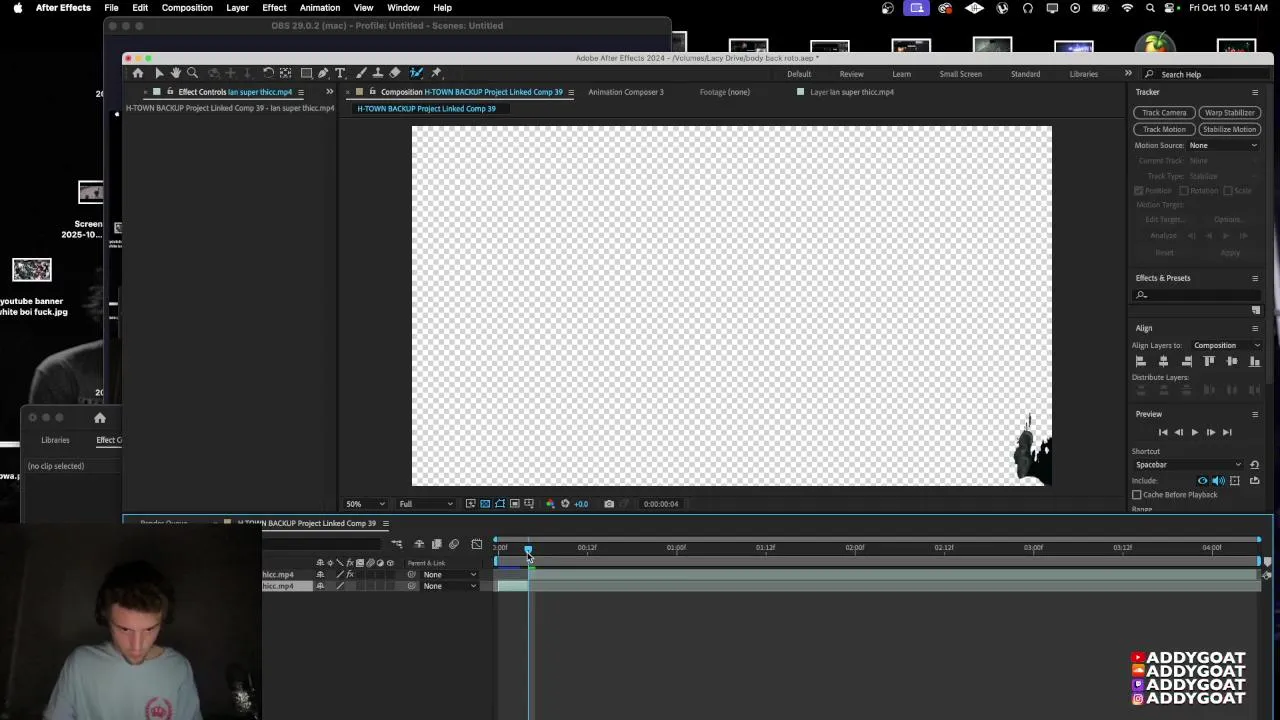Select the Brush tool
1280x720 pixels.
pos(361,73)
